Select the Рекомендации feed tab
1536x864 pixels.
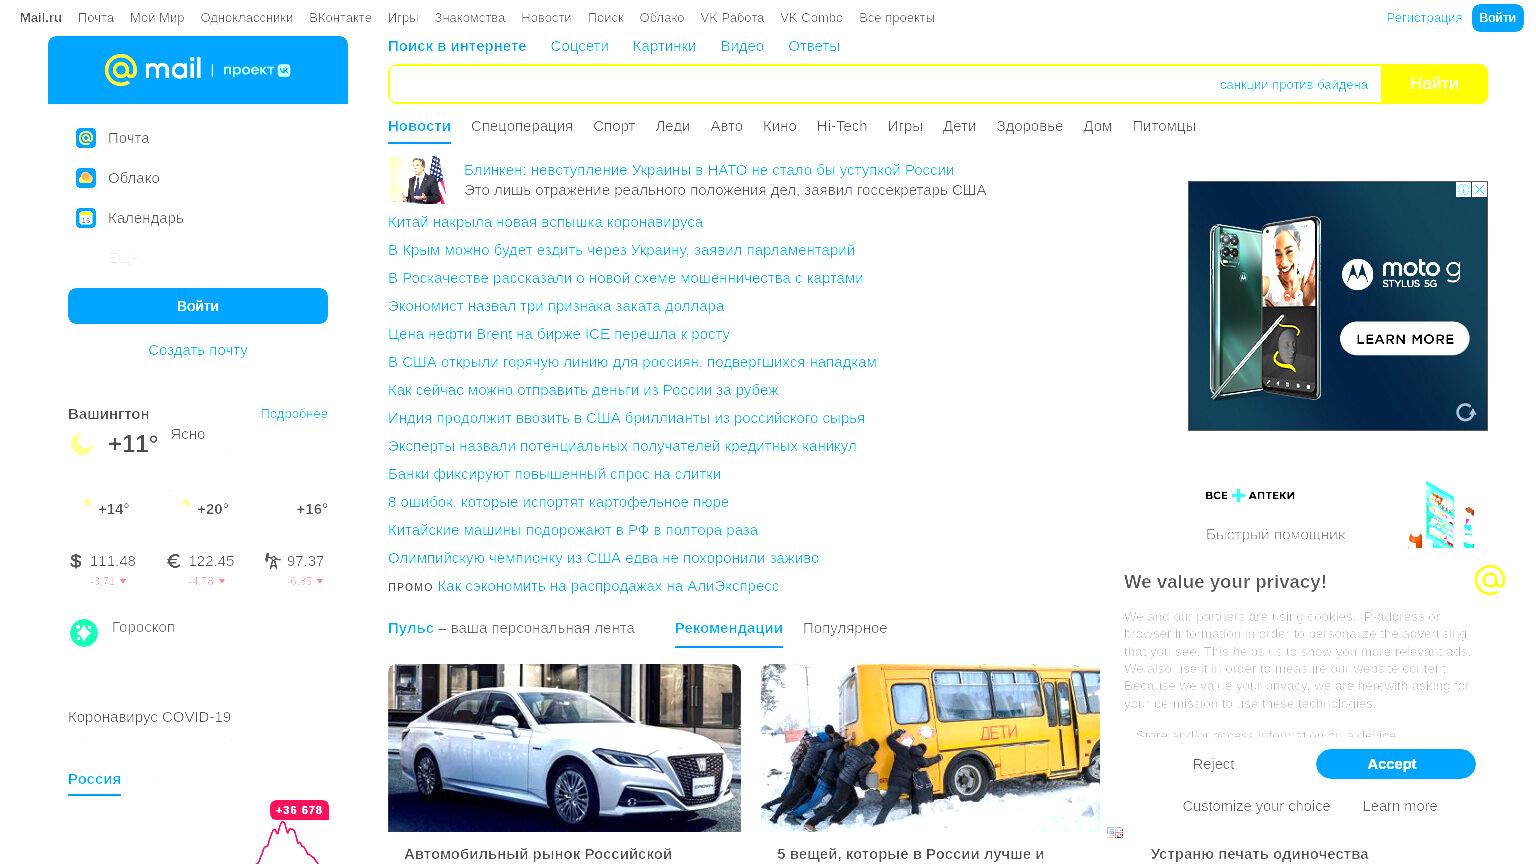(x=729, y=628)
